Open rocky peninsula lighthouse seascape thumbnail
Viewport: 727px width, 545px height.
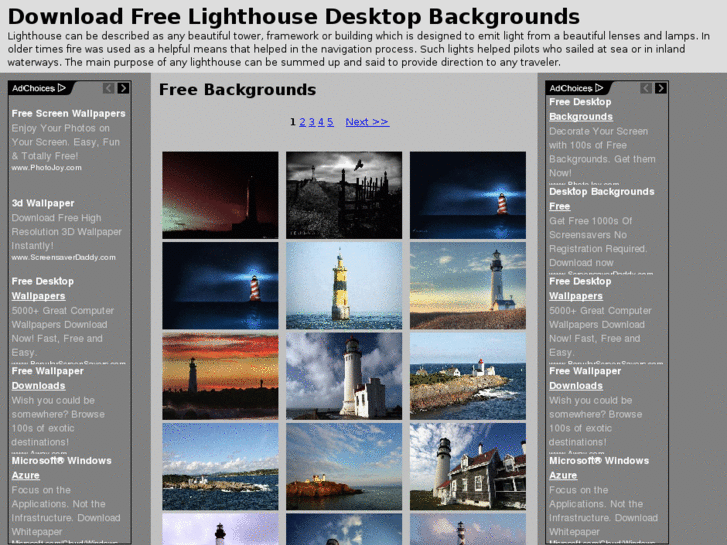[468, 376]
